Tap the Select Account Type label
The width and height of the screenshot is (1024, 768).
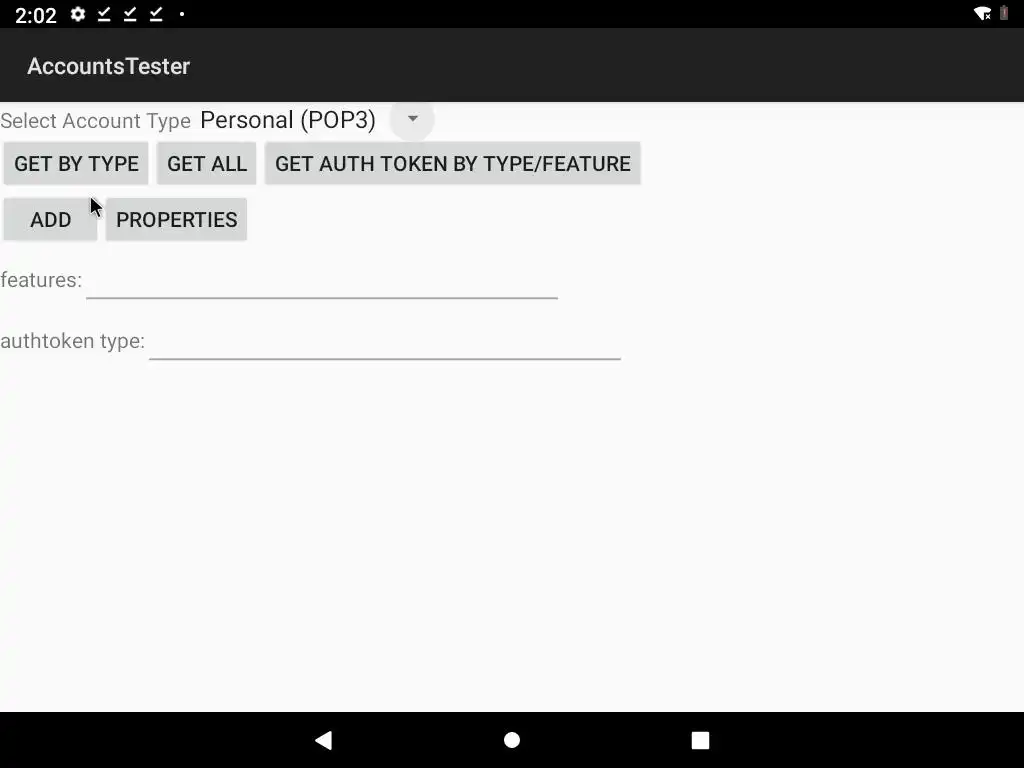95,121
